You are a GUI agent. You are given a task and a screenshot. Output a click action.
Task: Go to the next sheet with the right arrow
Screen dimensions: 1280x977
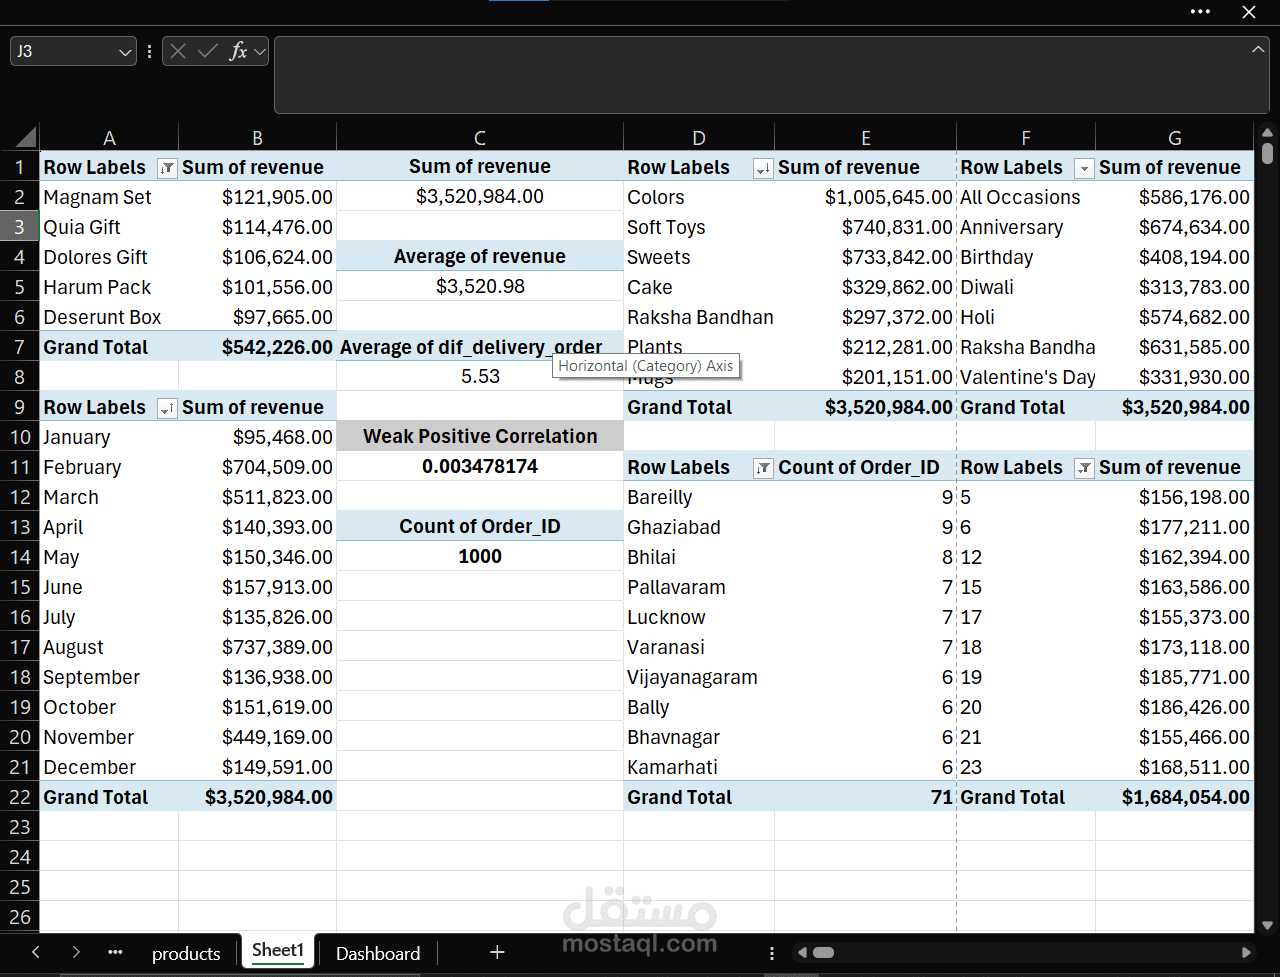pyautogui.click(x=76, y=952)
